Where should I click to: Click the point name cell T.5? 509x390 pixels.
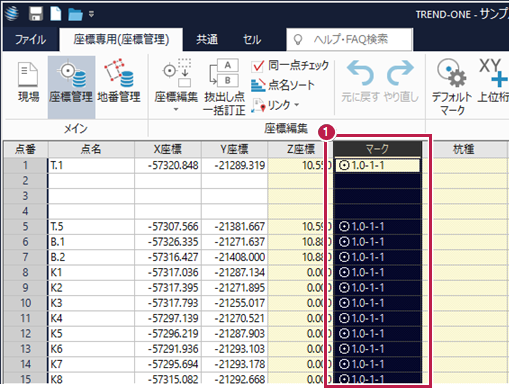pyautogui.click(x=91, y=227)
